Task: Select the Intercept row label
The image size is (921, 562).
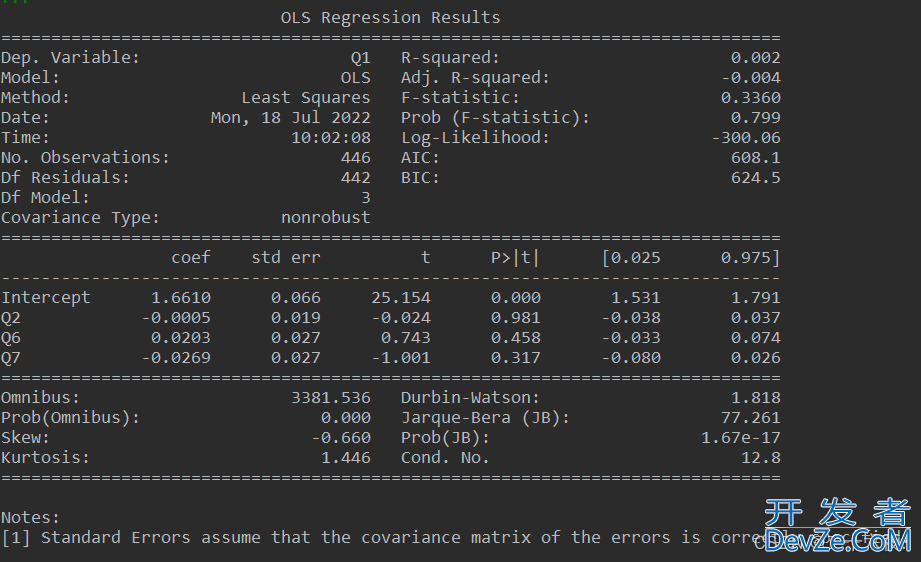Action: [x=46, y=298]
